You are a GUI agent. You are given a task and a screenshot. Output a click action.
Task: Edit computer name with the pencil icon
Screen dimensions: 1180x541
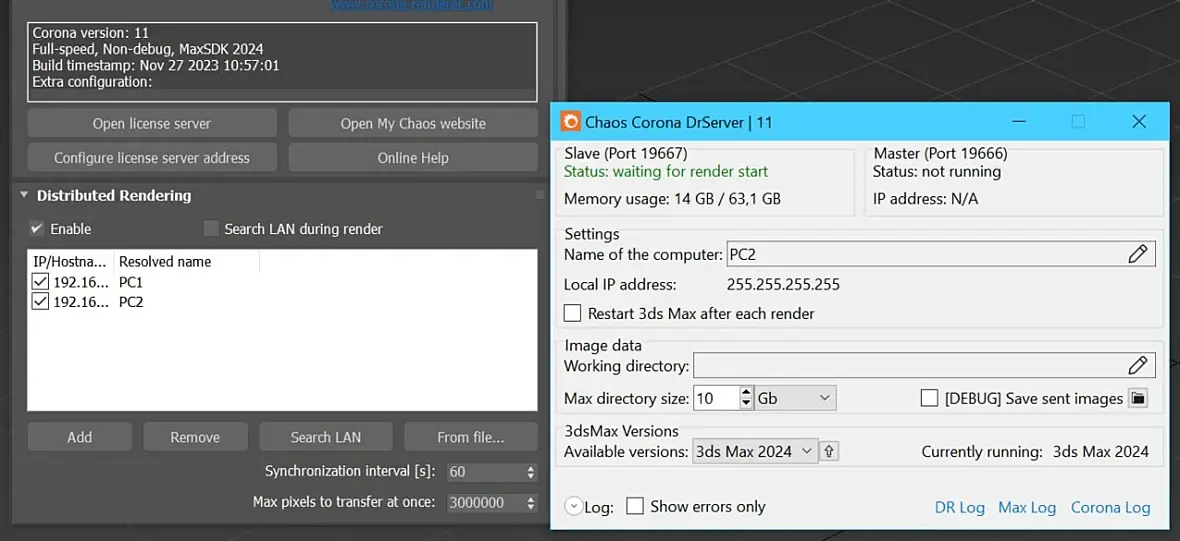(x=1138, y=254)
